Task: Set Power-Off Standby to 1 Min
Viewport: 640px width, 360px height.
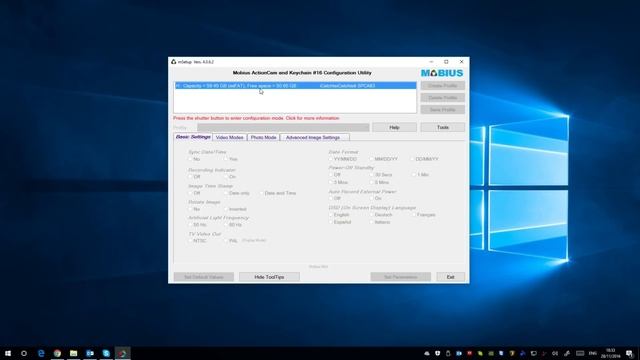Action: click(x=420, y=175)
